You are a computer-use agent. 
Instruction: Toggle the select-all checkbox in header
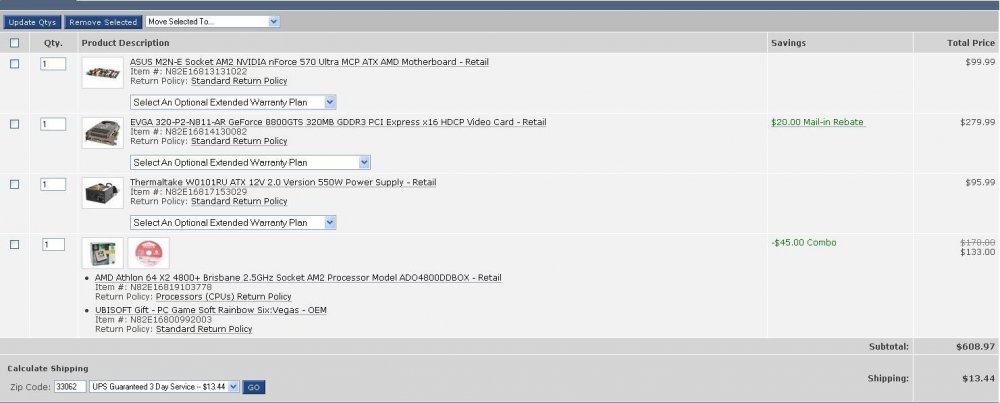tap(15, 43)
